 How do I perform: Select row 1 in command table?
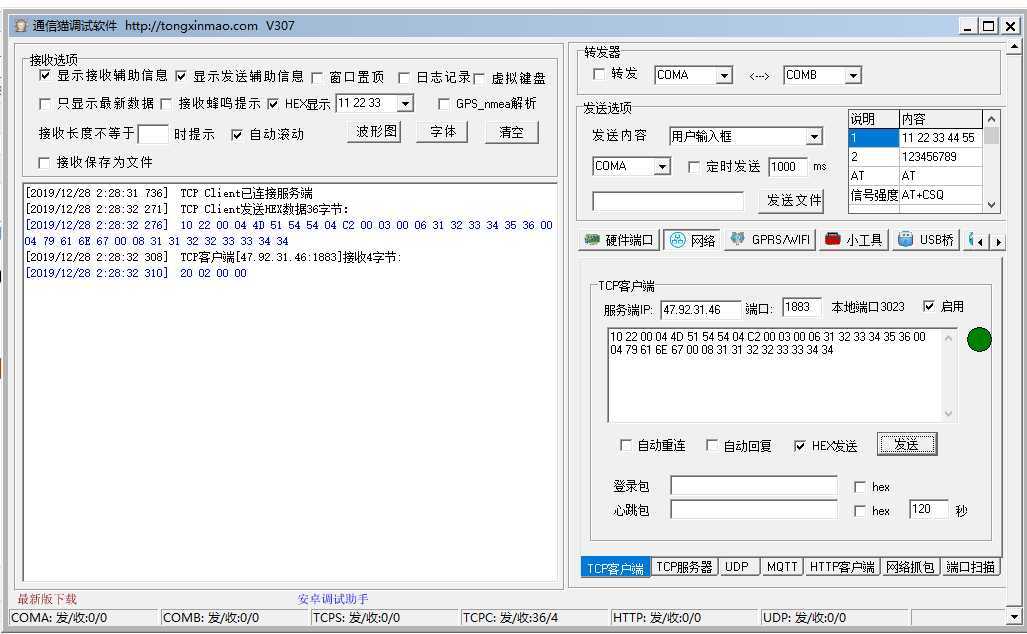click(x=916, y=138)
